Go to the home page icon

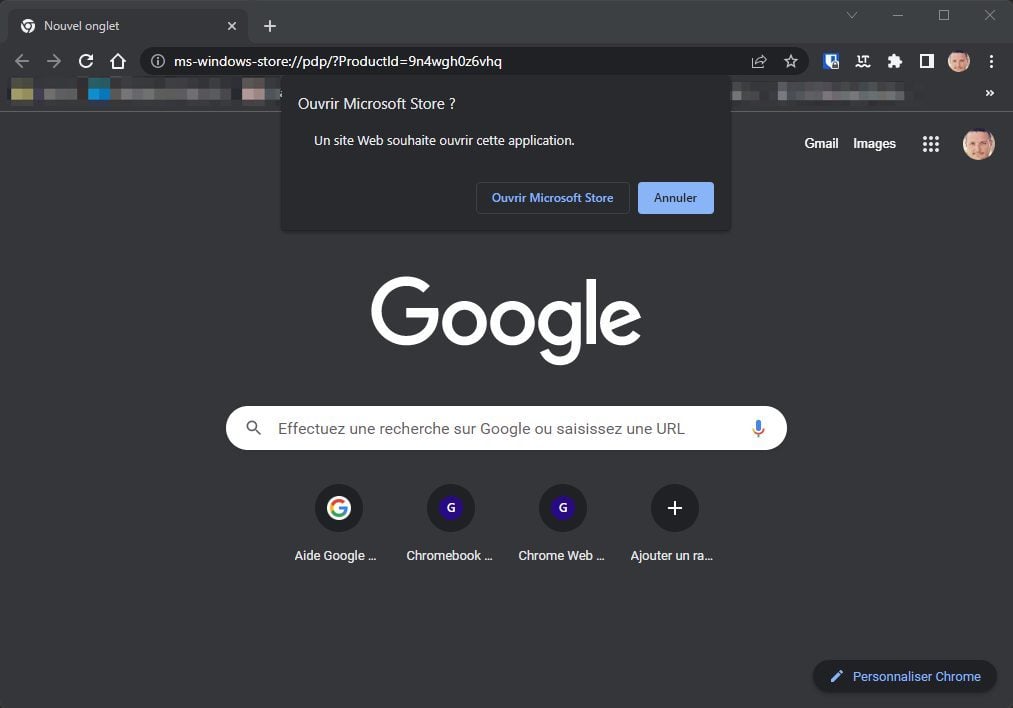(x=118, y=61)
